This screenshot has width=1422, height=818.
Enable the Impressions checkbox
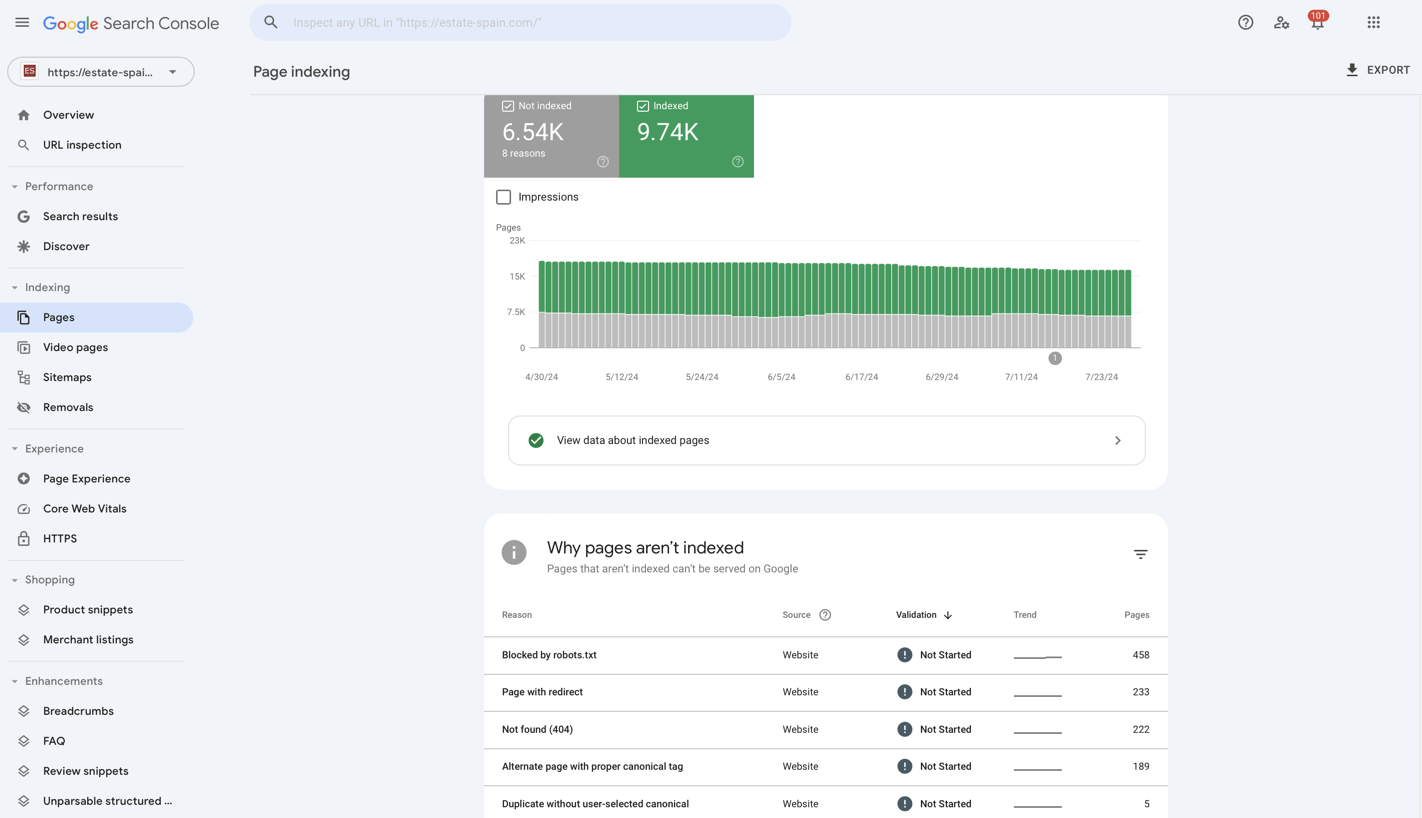coord(503,197)
